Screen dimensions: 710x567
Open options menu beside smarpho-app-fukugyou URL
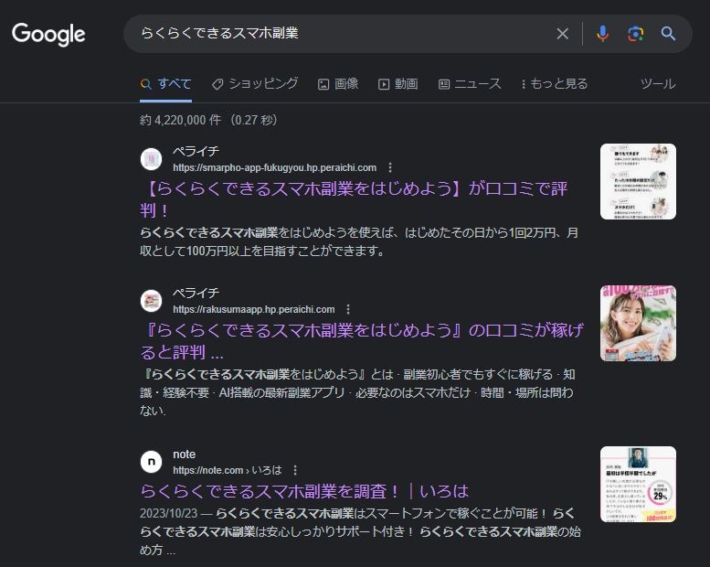(x=390, y=168)
